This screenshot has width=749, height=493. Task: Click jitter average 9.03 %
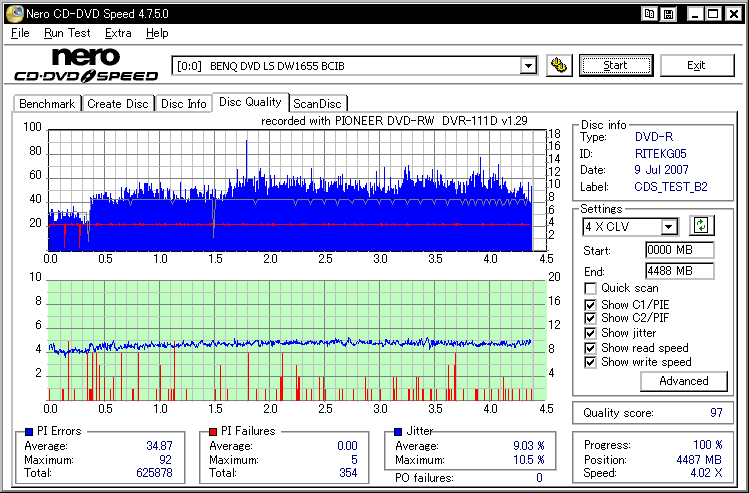click(x=529, y=446)
